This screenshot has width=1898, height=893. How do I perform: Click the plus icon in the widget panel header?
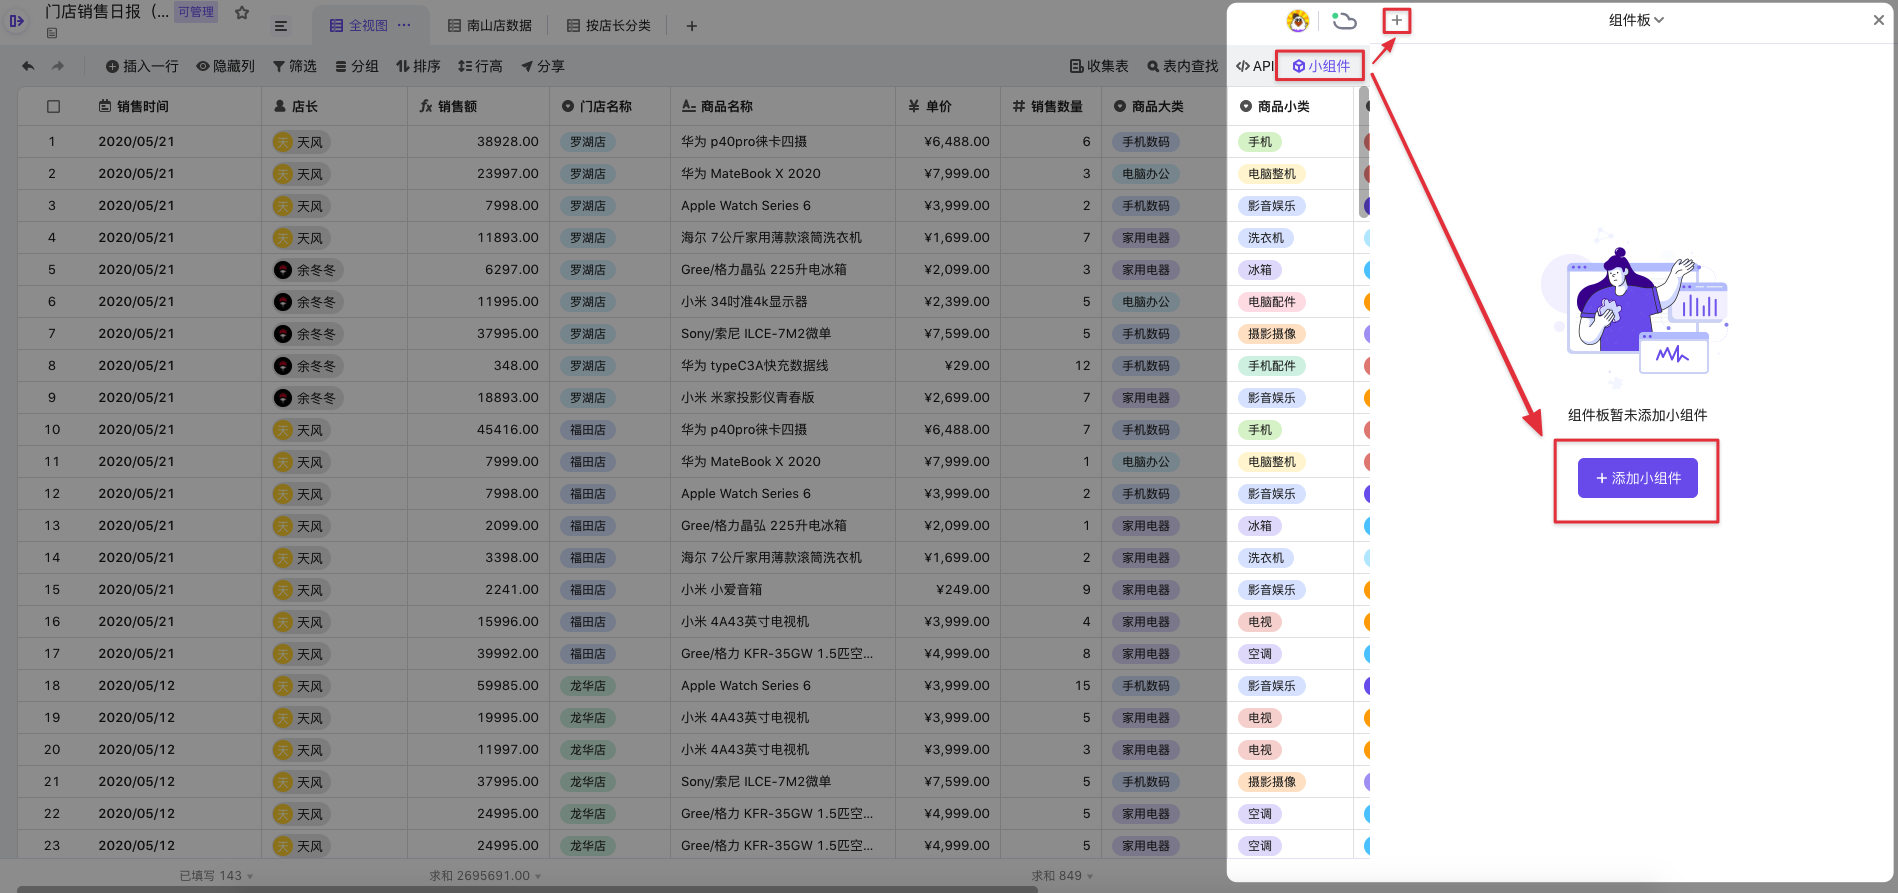pyautogui.click(x=1396, y=20)
